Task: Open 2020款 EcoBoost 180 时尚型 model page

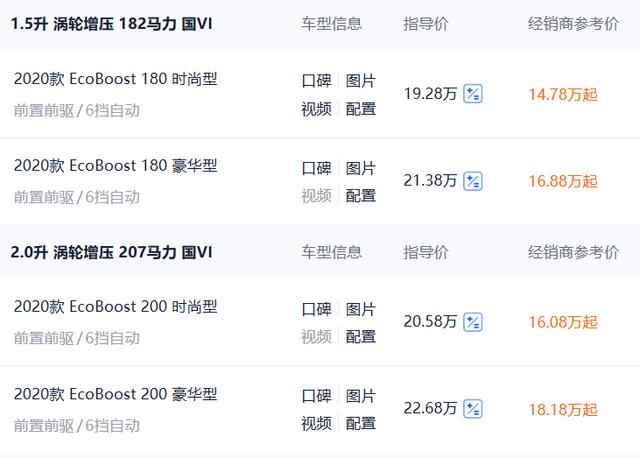Action: click(116, 79)
